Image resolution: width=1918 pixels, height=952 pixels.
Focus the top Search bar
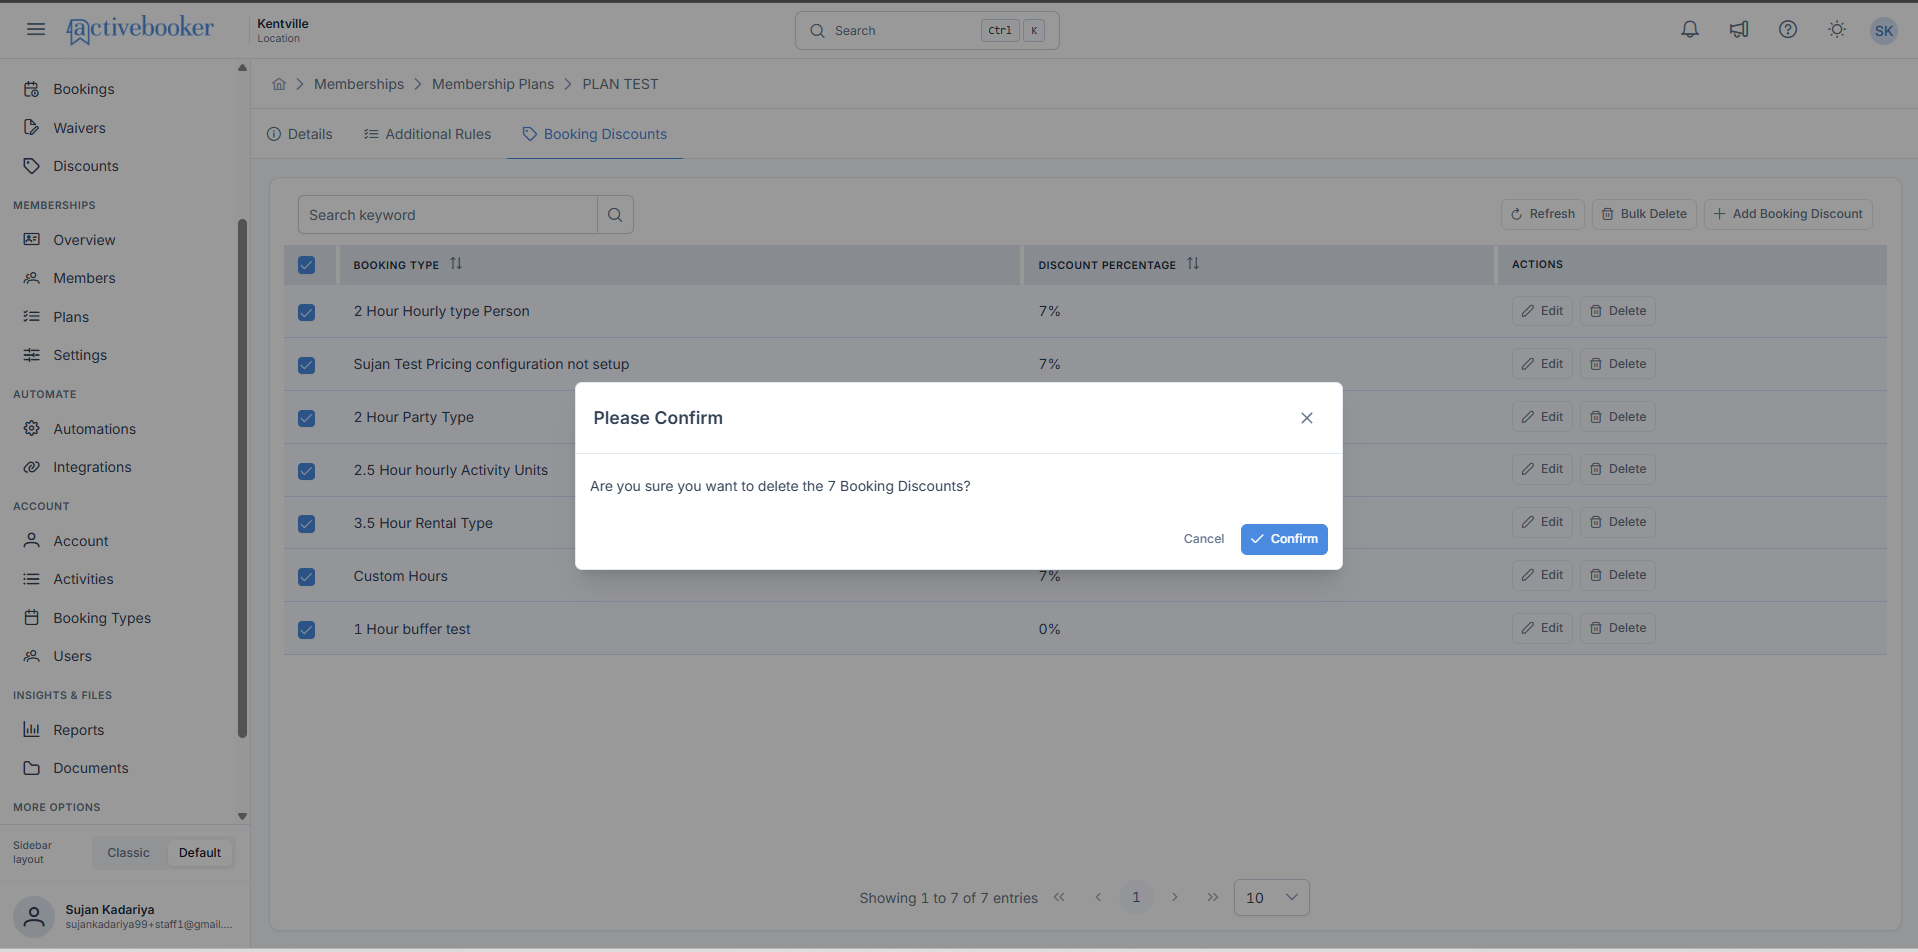(927, 31)
